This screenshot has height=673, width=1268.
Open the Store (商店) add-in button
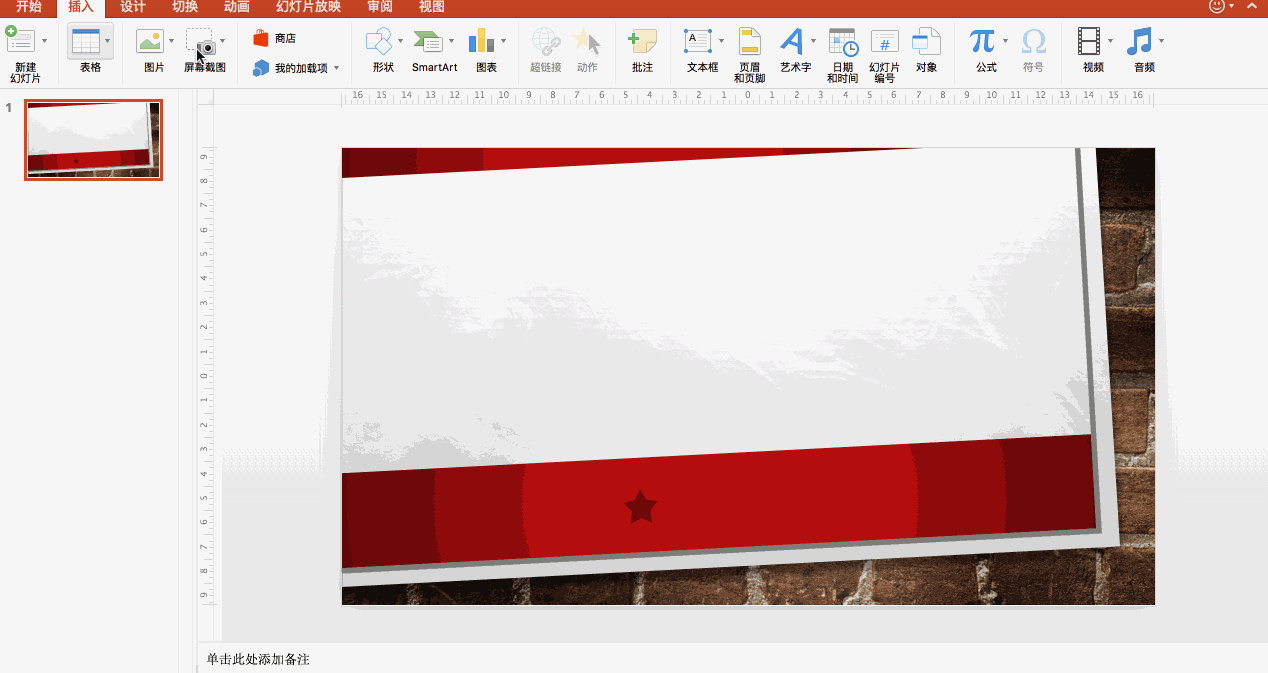tap(273, 38)
